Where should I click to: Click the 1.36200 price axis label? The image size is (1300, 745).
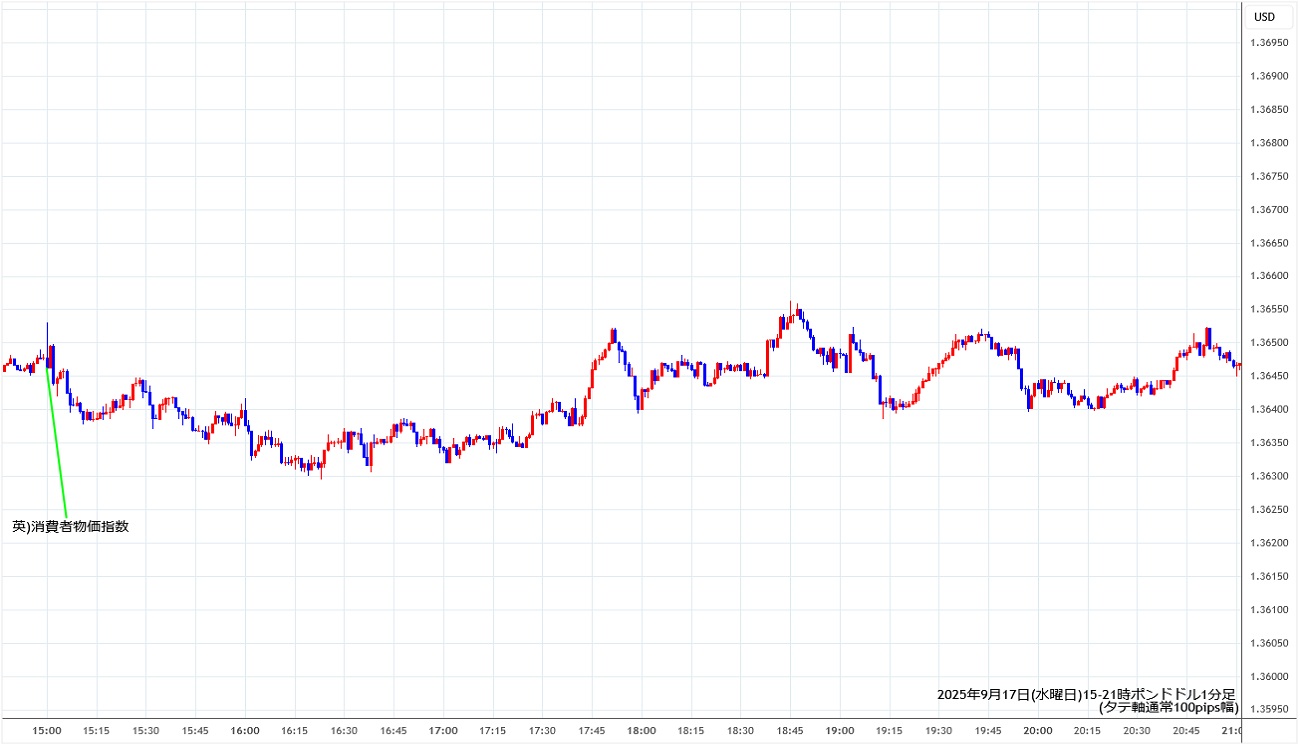pos(1268,543)
